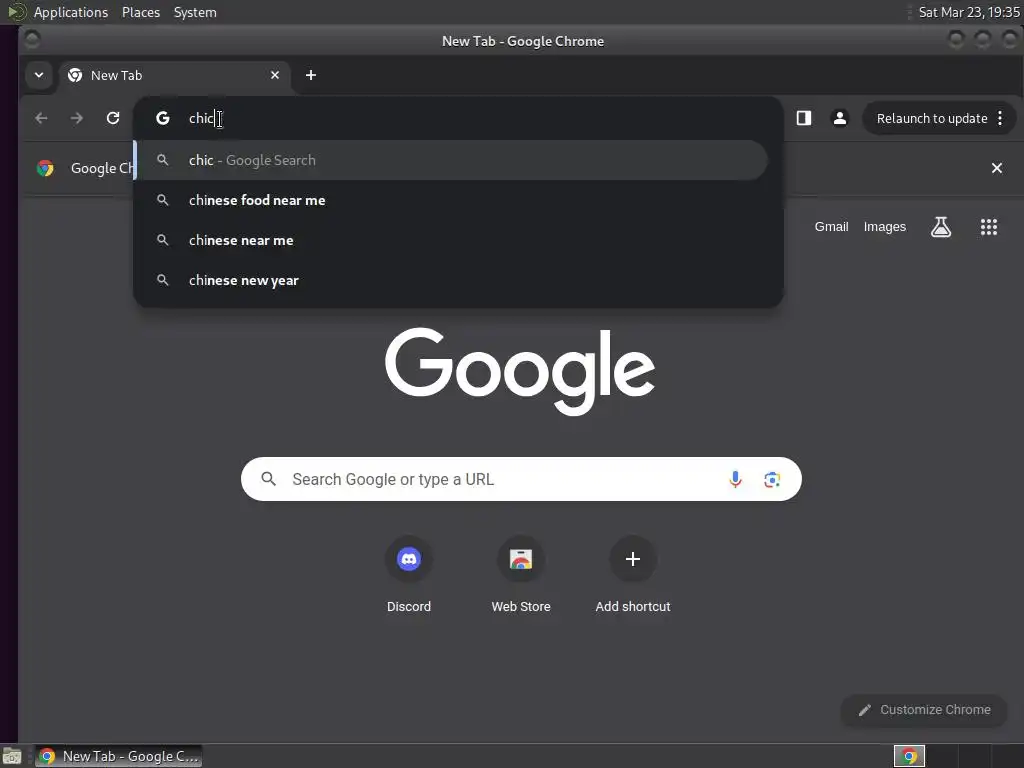Select the 'chic - Google Search' suggestion

click(451, 160)
